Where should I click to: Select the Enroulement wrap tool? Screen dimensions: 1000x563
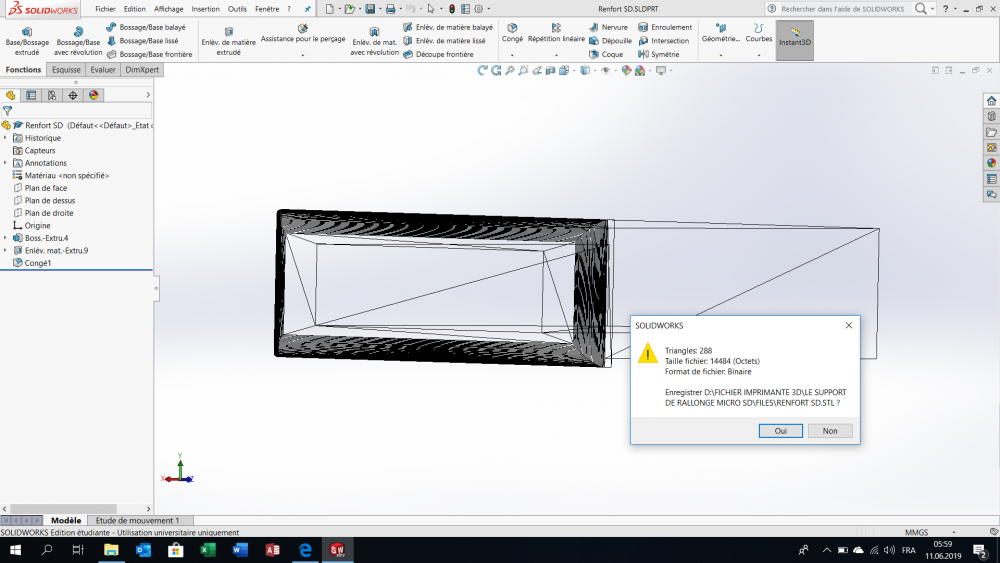(665, 27)
